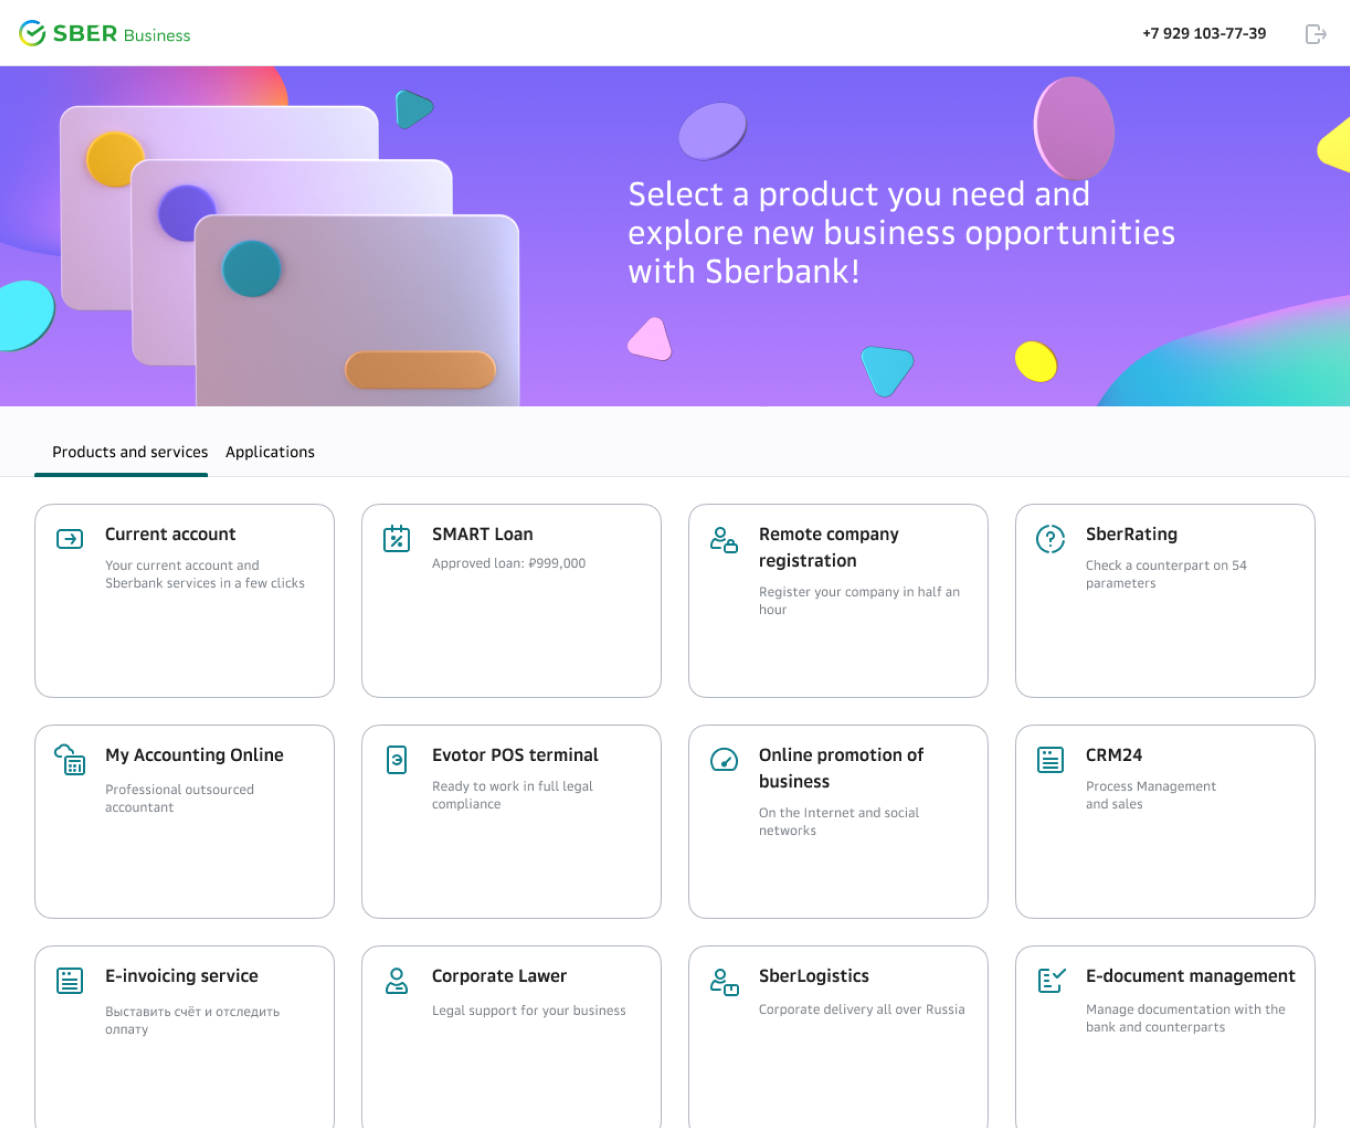The image size is (1350, 1128).
Task: Click the E-document management checklist icon
Action: coord(1051,981)
